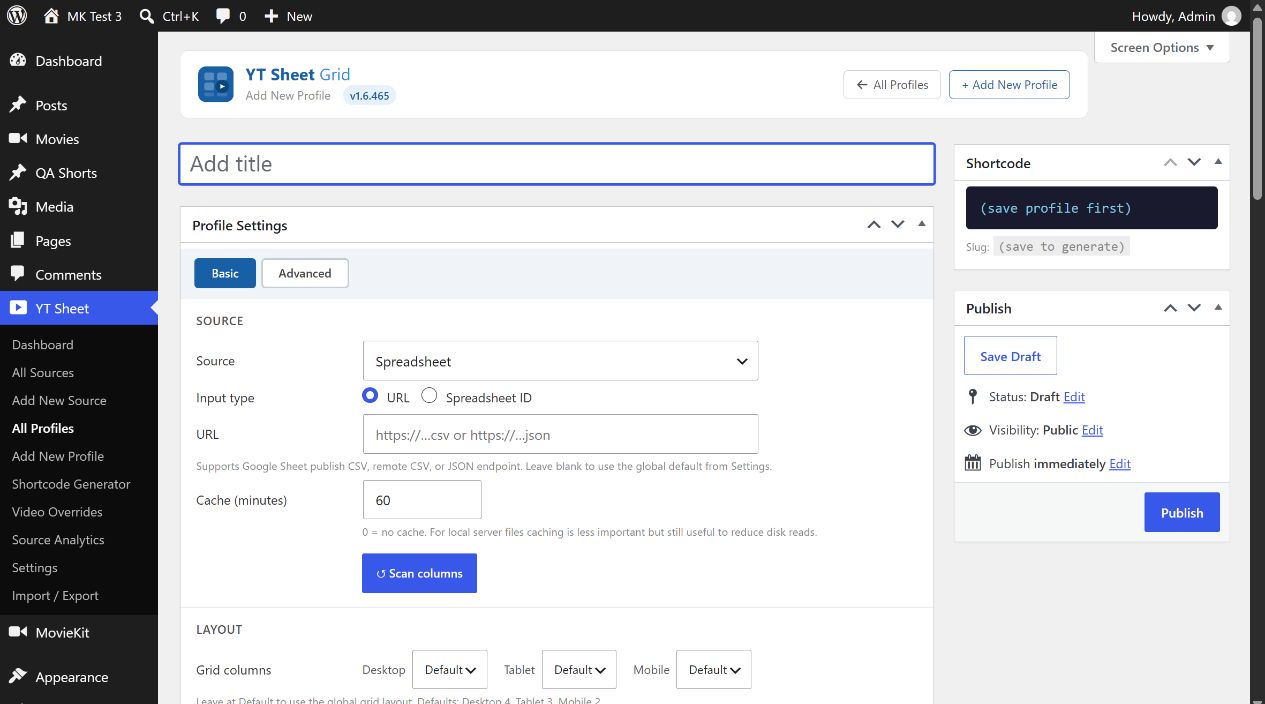Click the QA Shorts pin icon
This screenshot has height=704, width=1265.
tap(18, 173)
